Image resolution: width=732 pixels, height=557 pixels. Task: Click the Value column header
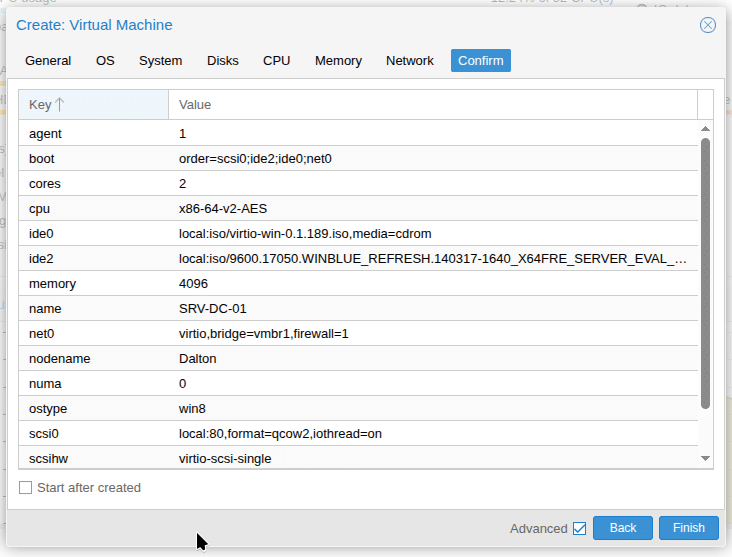pyautogui.click(x=432, y=105)
